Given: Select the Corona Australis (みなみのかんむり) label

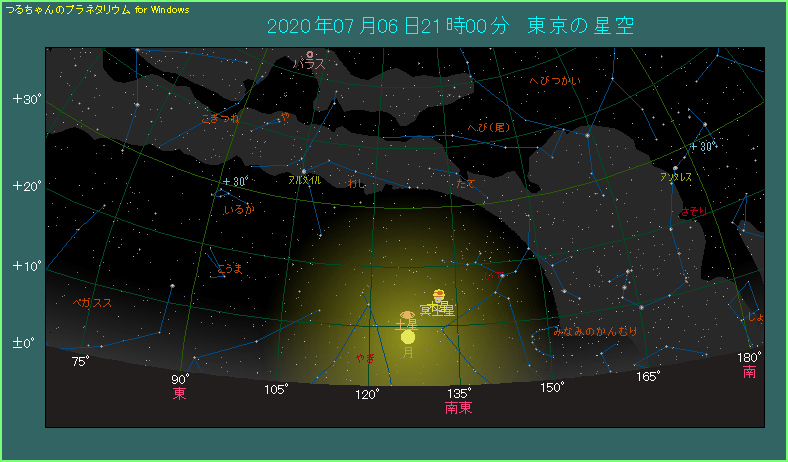Looking at the screenshot, I should [x=595, y=331].
